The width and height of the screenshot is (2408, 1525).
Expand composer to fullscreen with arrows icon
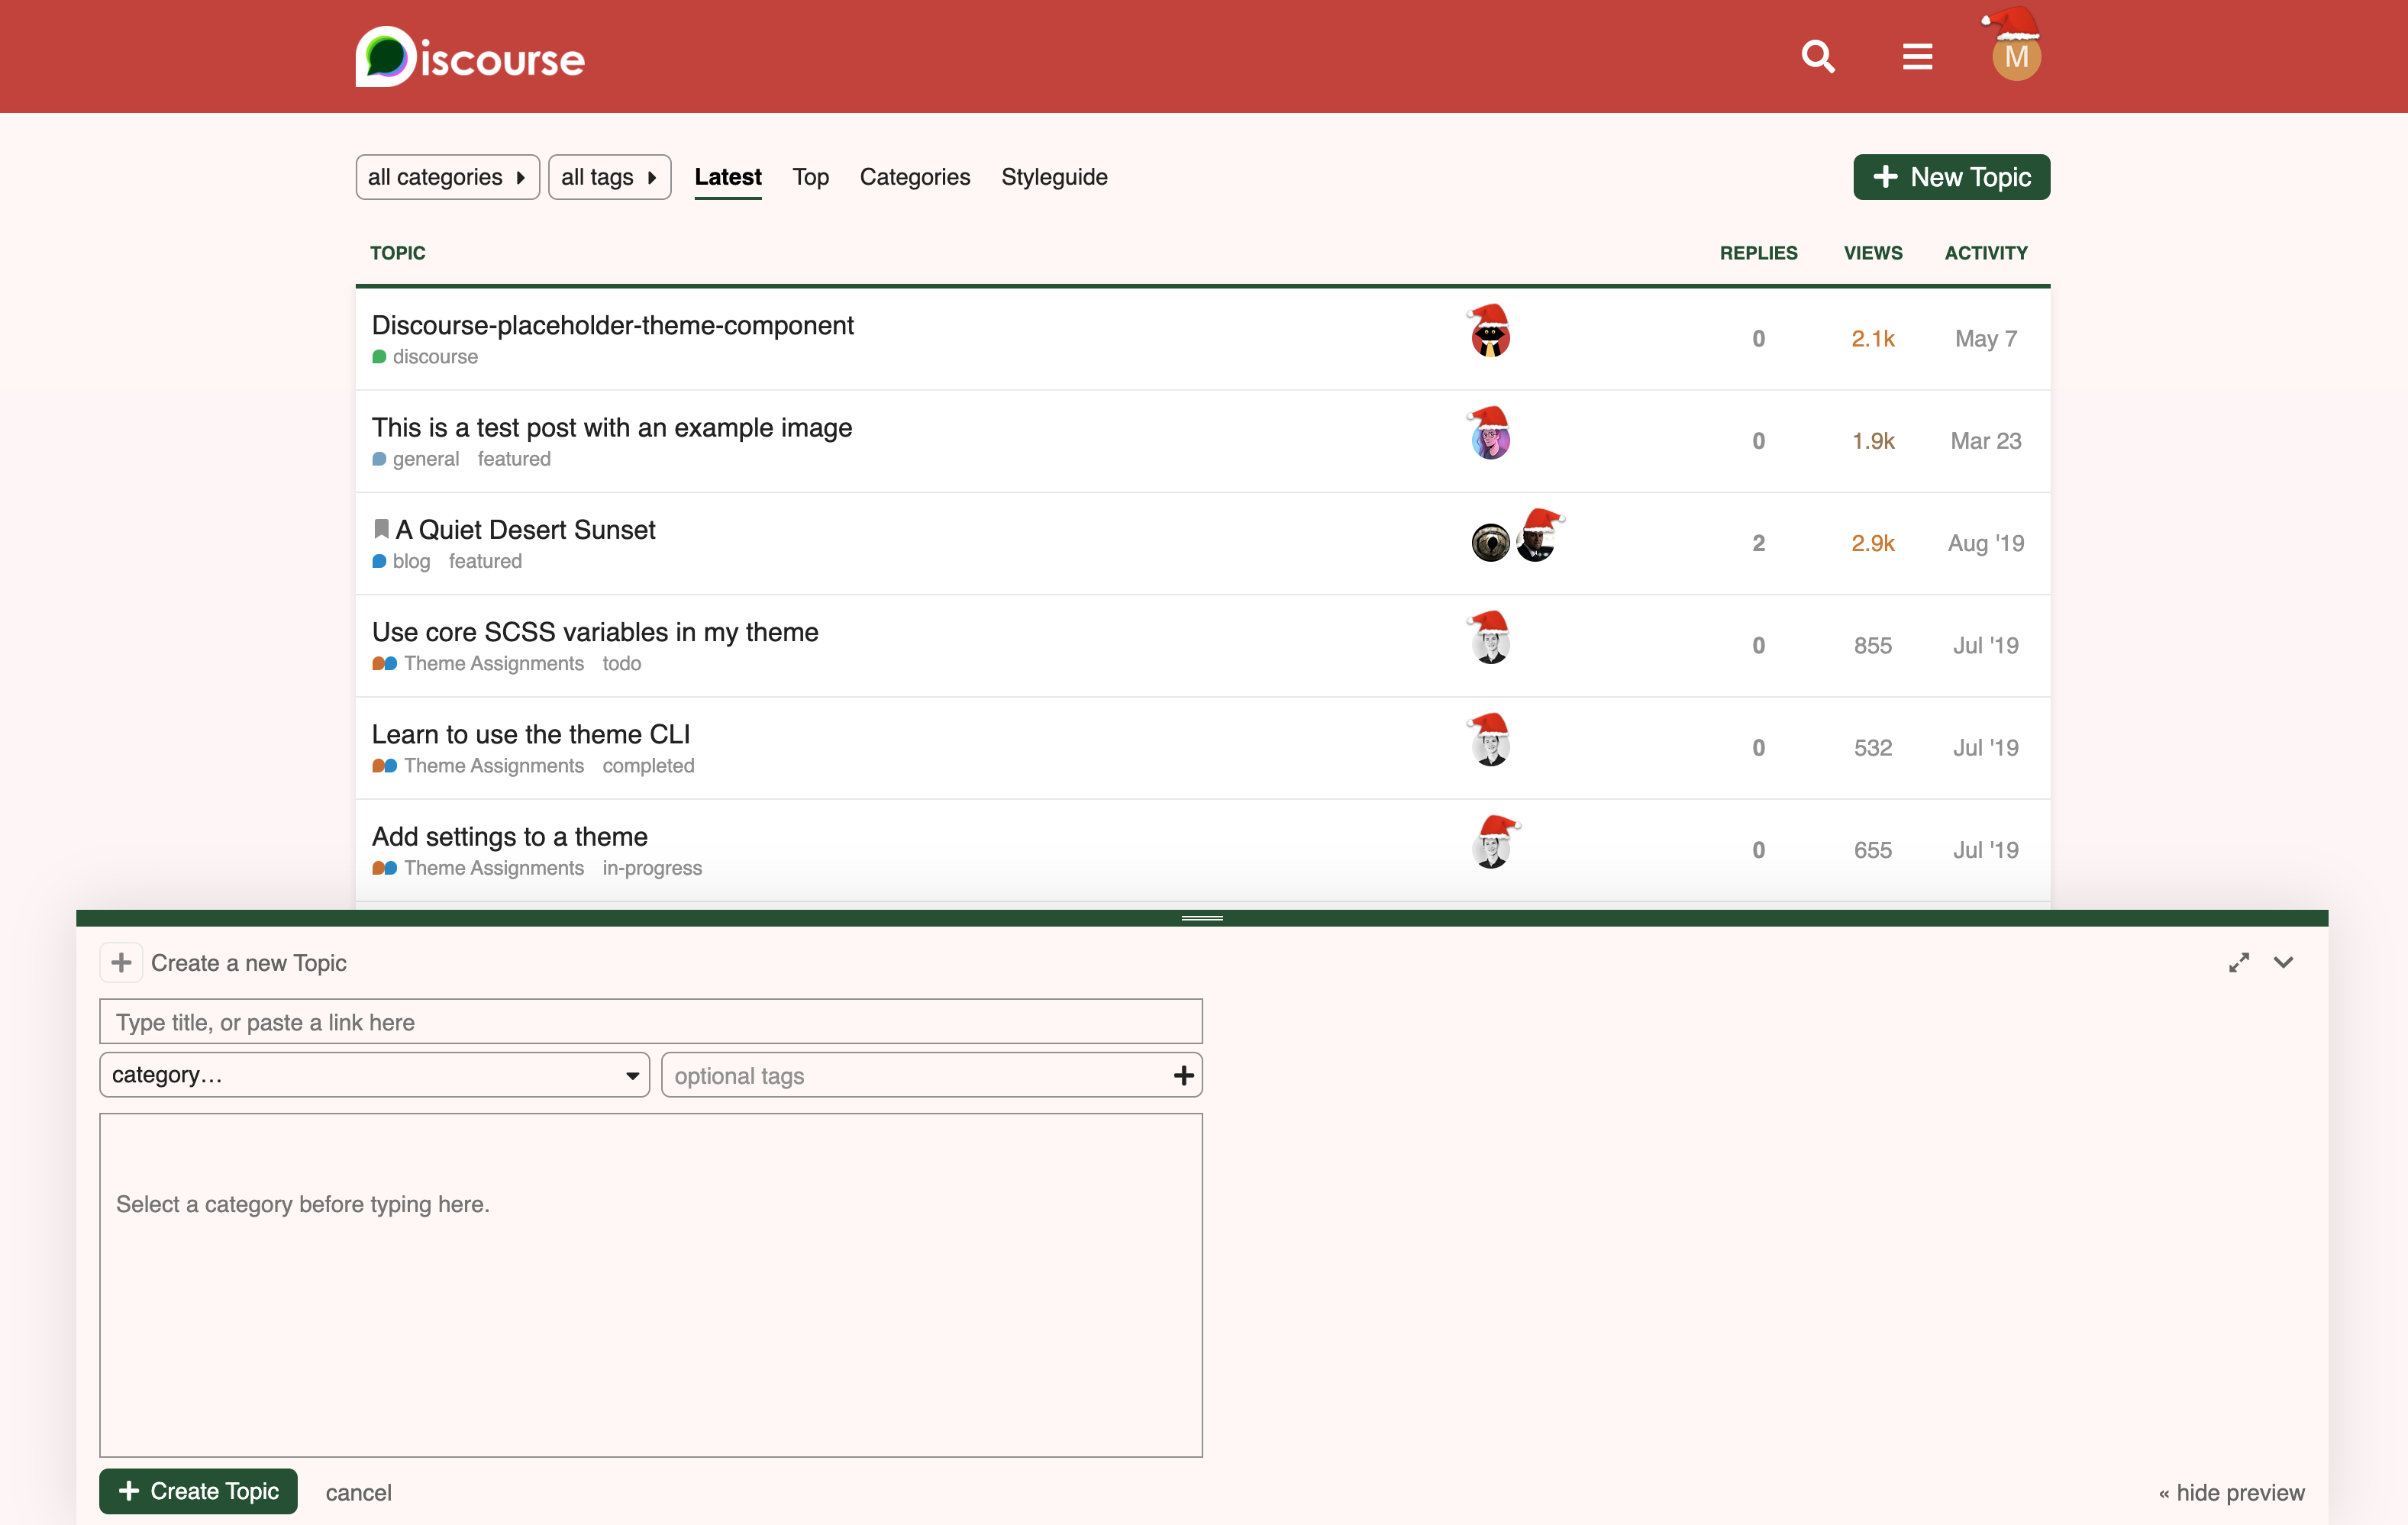coord(2238,962)
